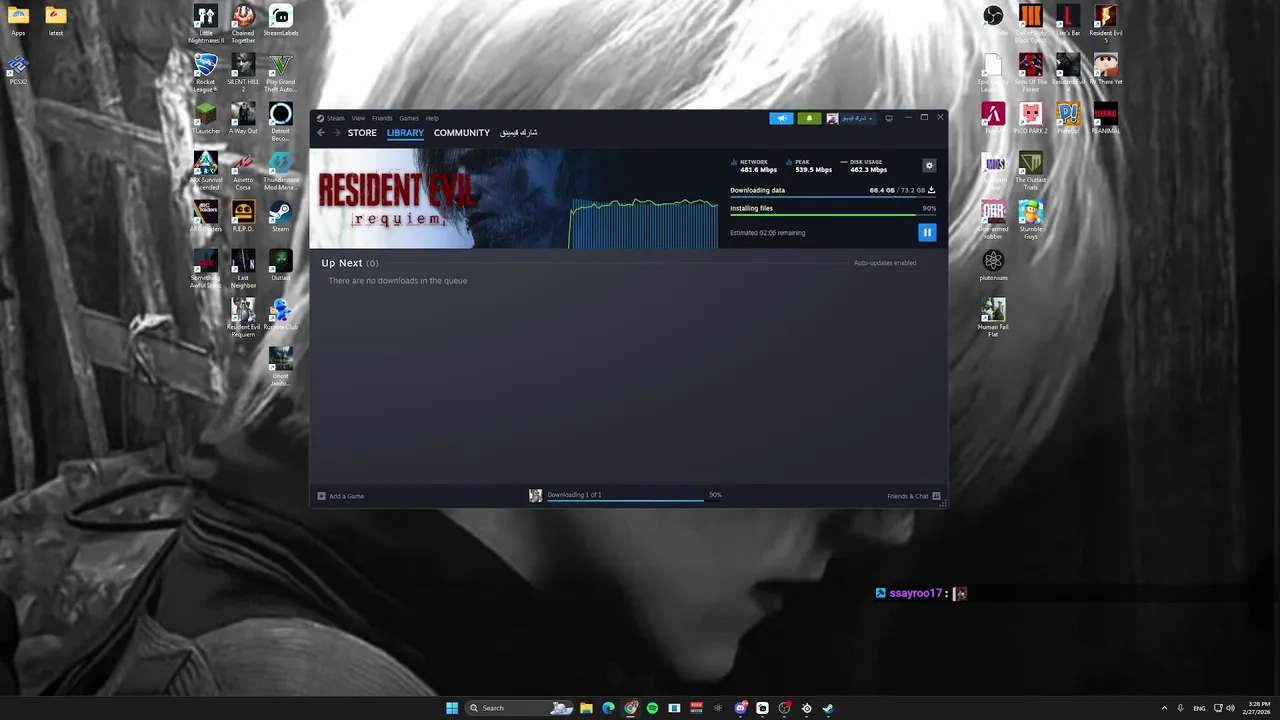This screenshot has width=1280, height=720.
Task: Click the ENG language indicator
Action: (x=1199, y=708)
